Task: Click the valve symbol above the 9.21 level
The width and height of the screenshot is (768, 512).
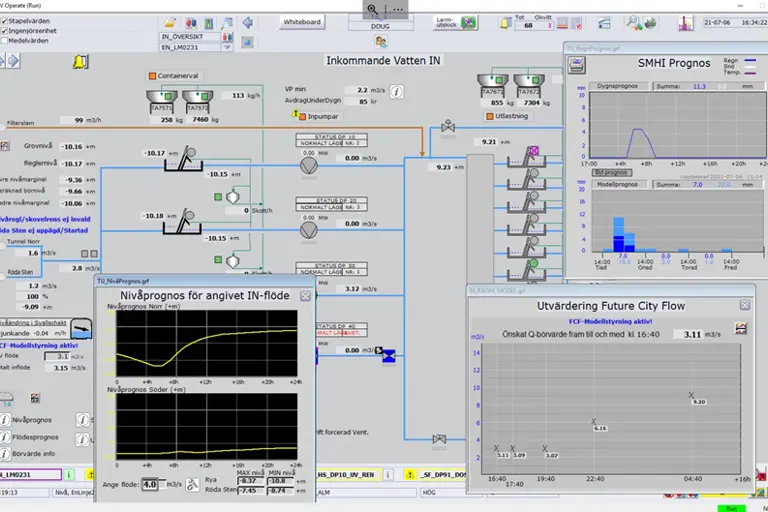Action: (x=449, y=127)
